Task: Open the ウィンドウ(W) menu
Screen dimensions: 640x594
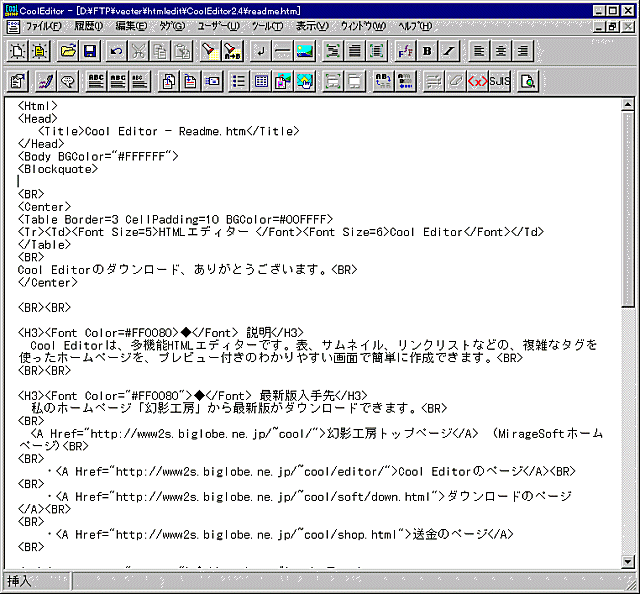Action: [363, 27]
